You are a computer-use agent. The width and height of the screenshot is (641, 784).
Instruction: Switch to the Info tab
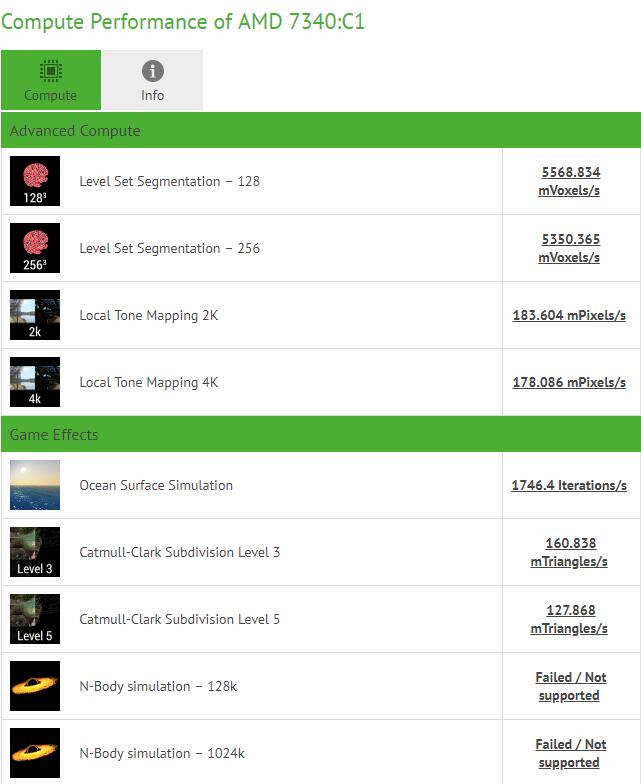tap(152, 80)
